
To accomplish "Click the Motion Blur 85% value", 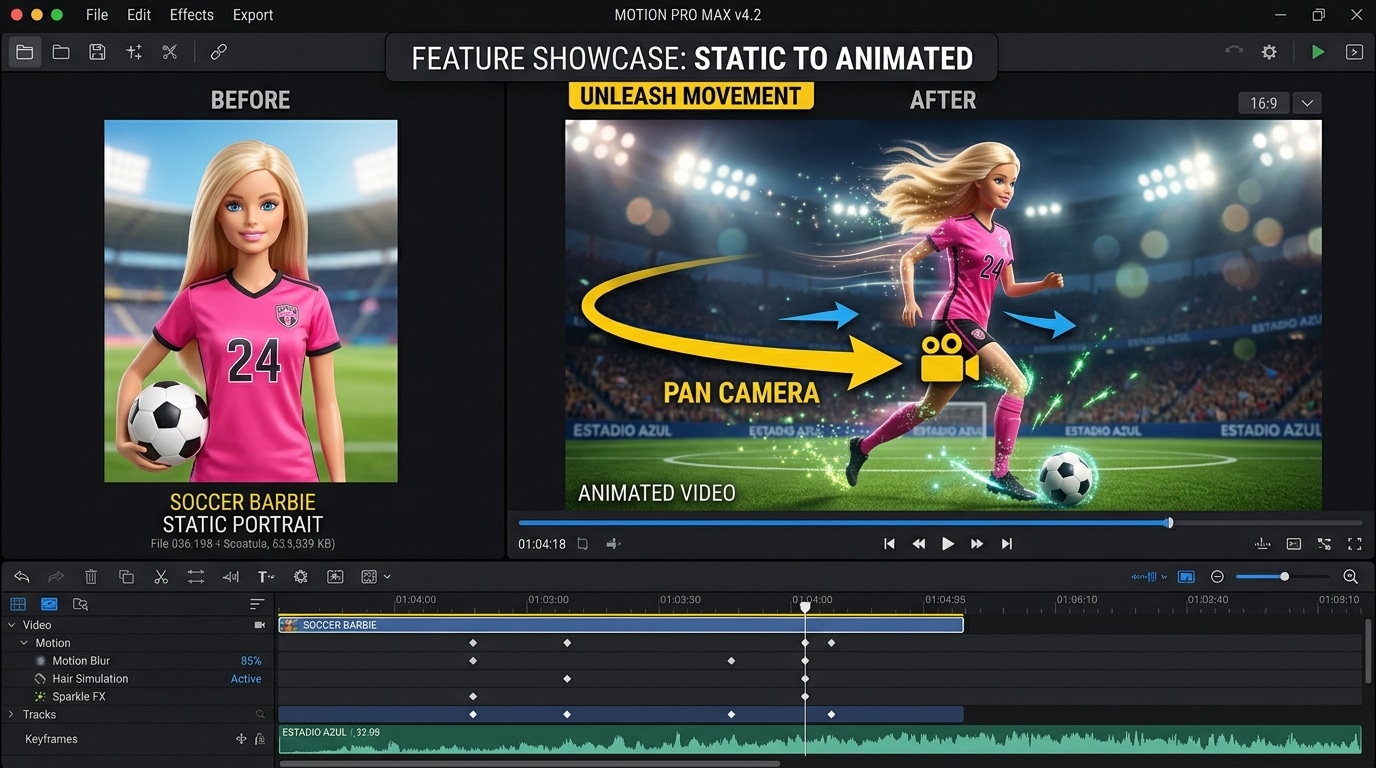I will coord(251,661).
